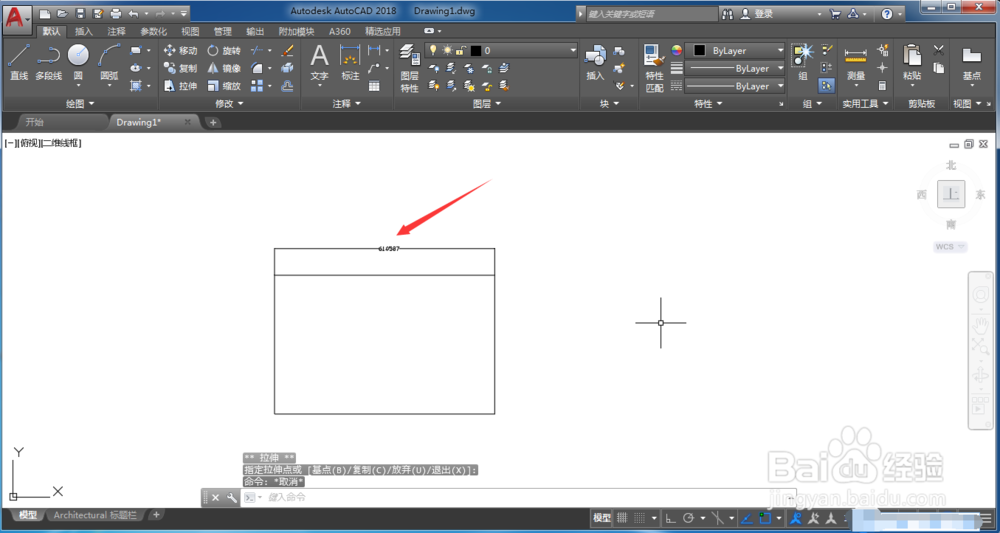Click the Save icon in quick access toolbar
This screenshot has height=533, width=1000.
[x=80, y=13]
